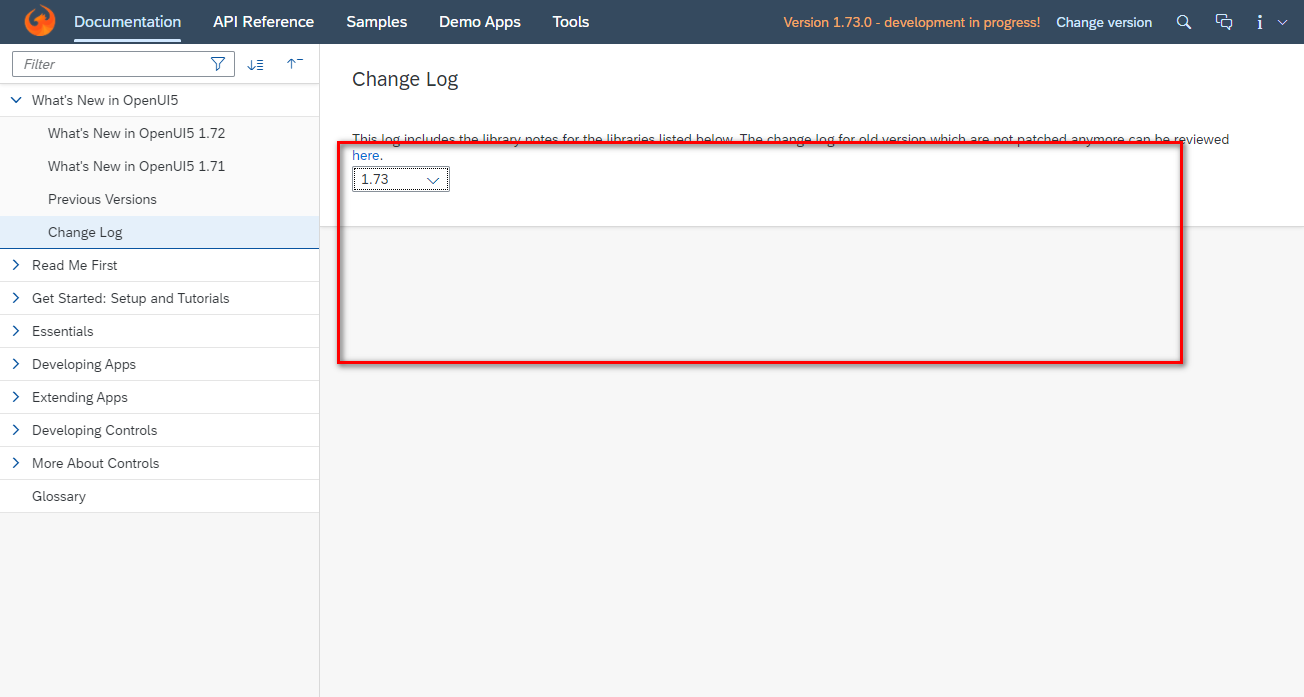The width and height of the screenshot is (1304, 697).
Task: Click Get Started: Setup and Tutorials label
Action: pos(131,298)
